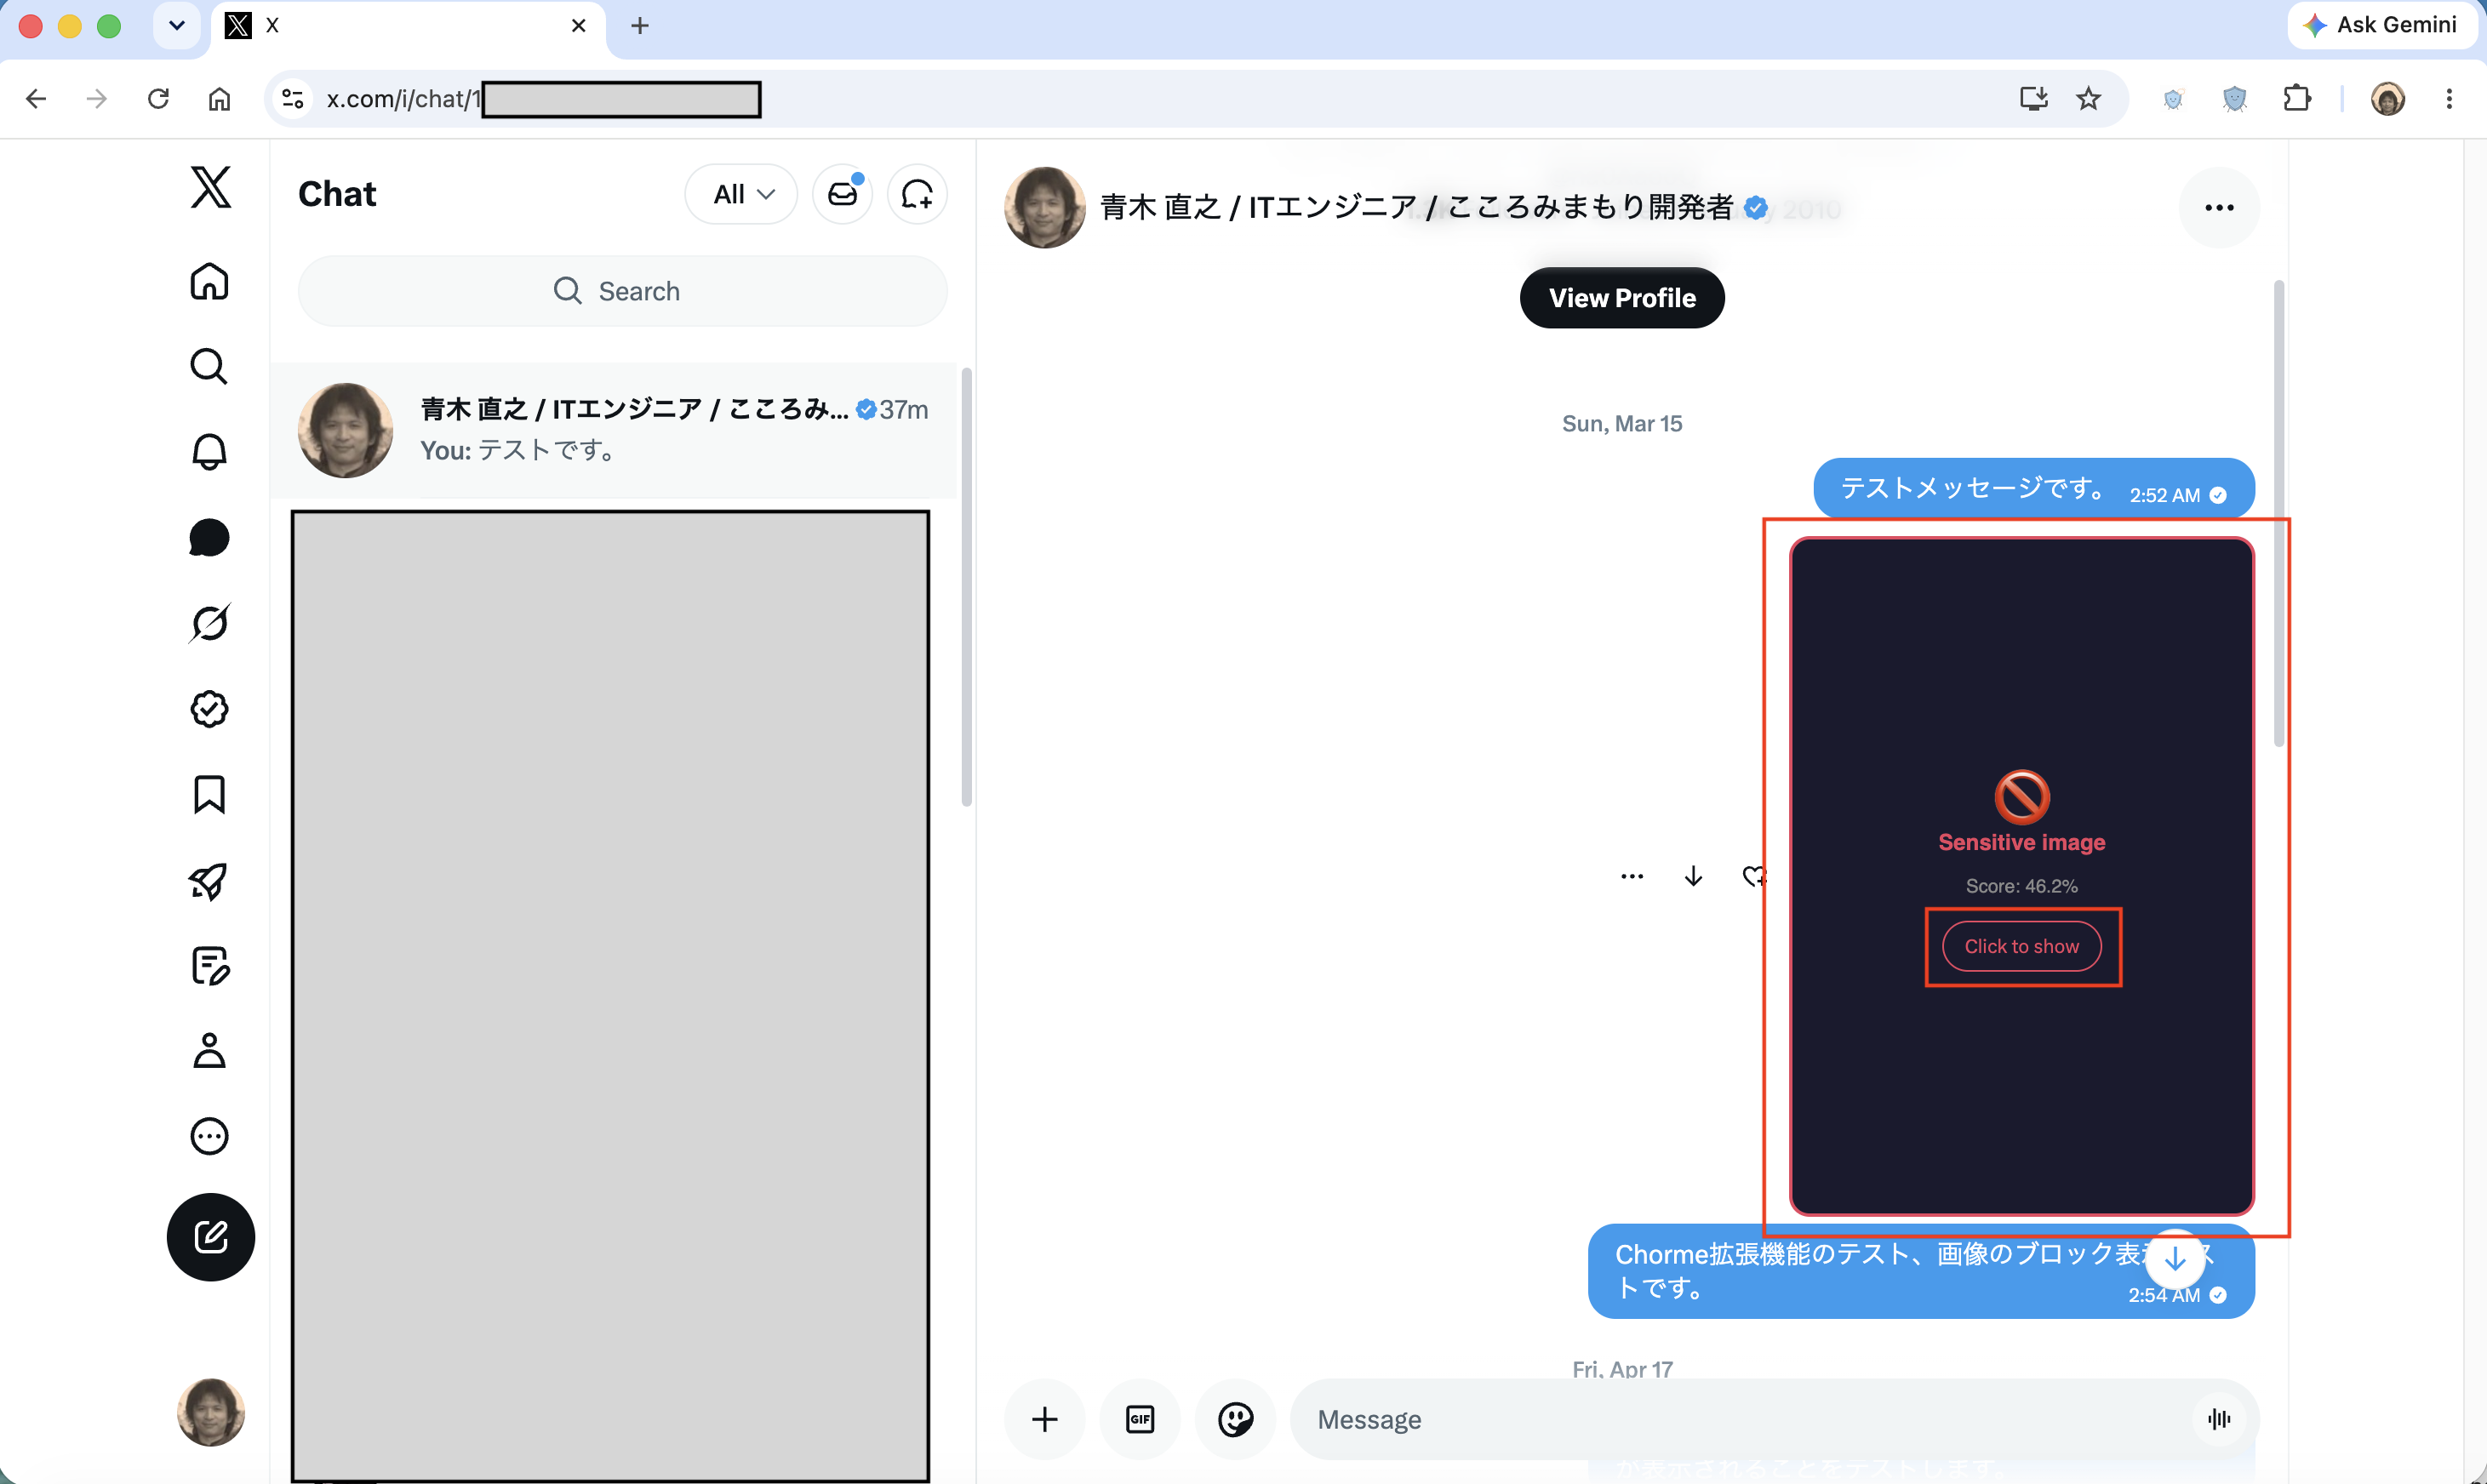Install app icon in address bar
The width and height of the screenshot is (2487, 1484).
pyautogui.click(x=2034, y=98)
